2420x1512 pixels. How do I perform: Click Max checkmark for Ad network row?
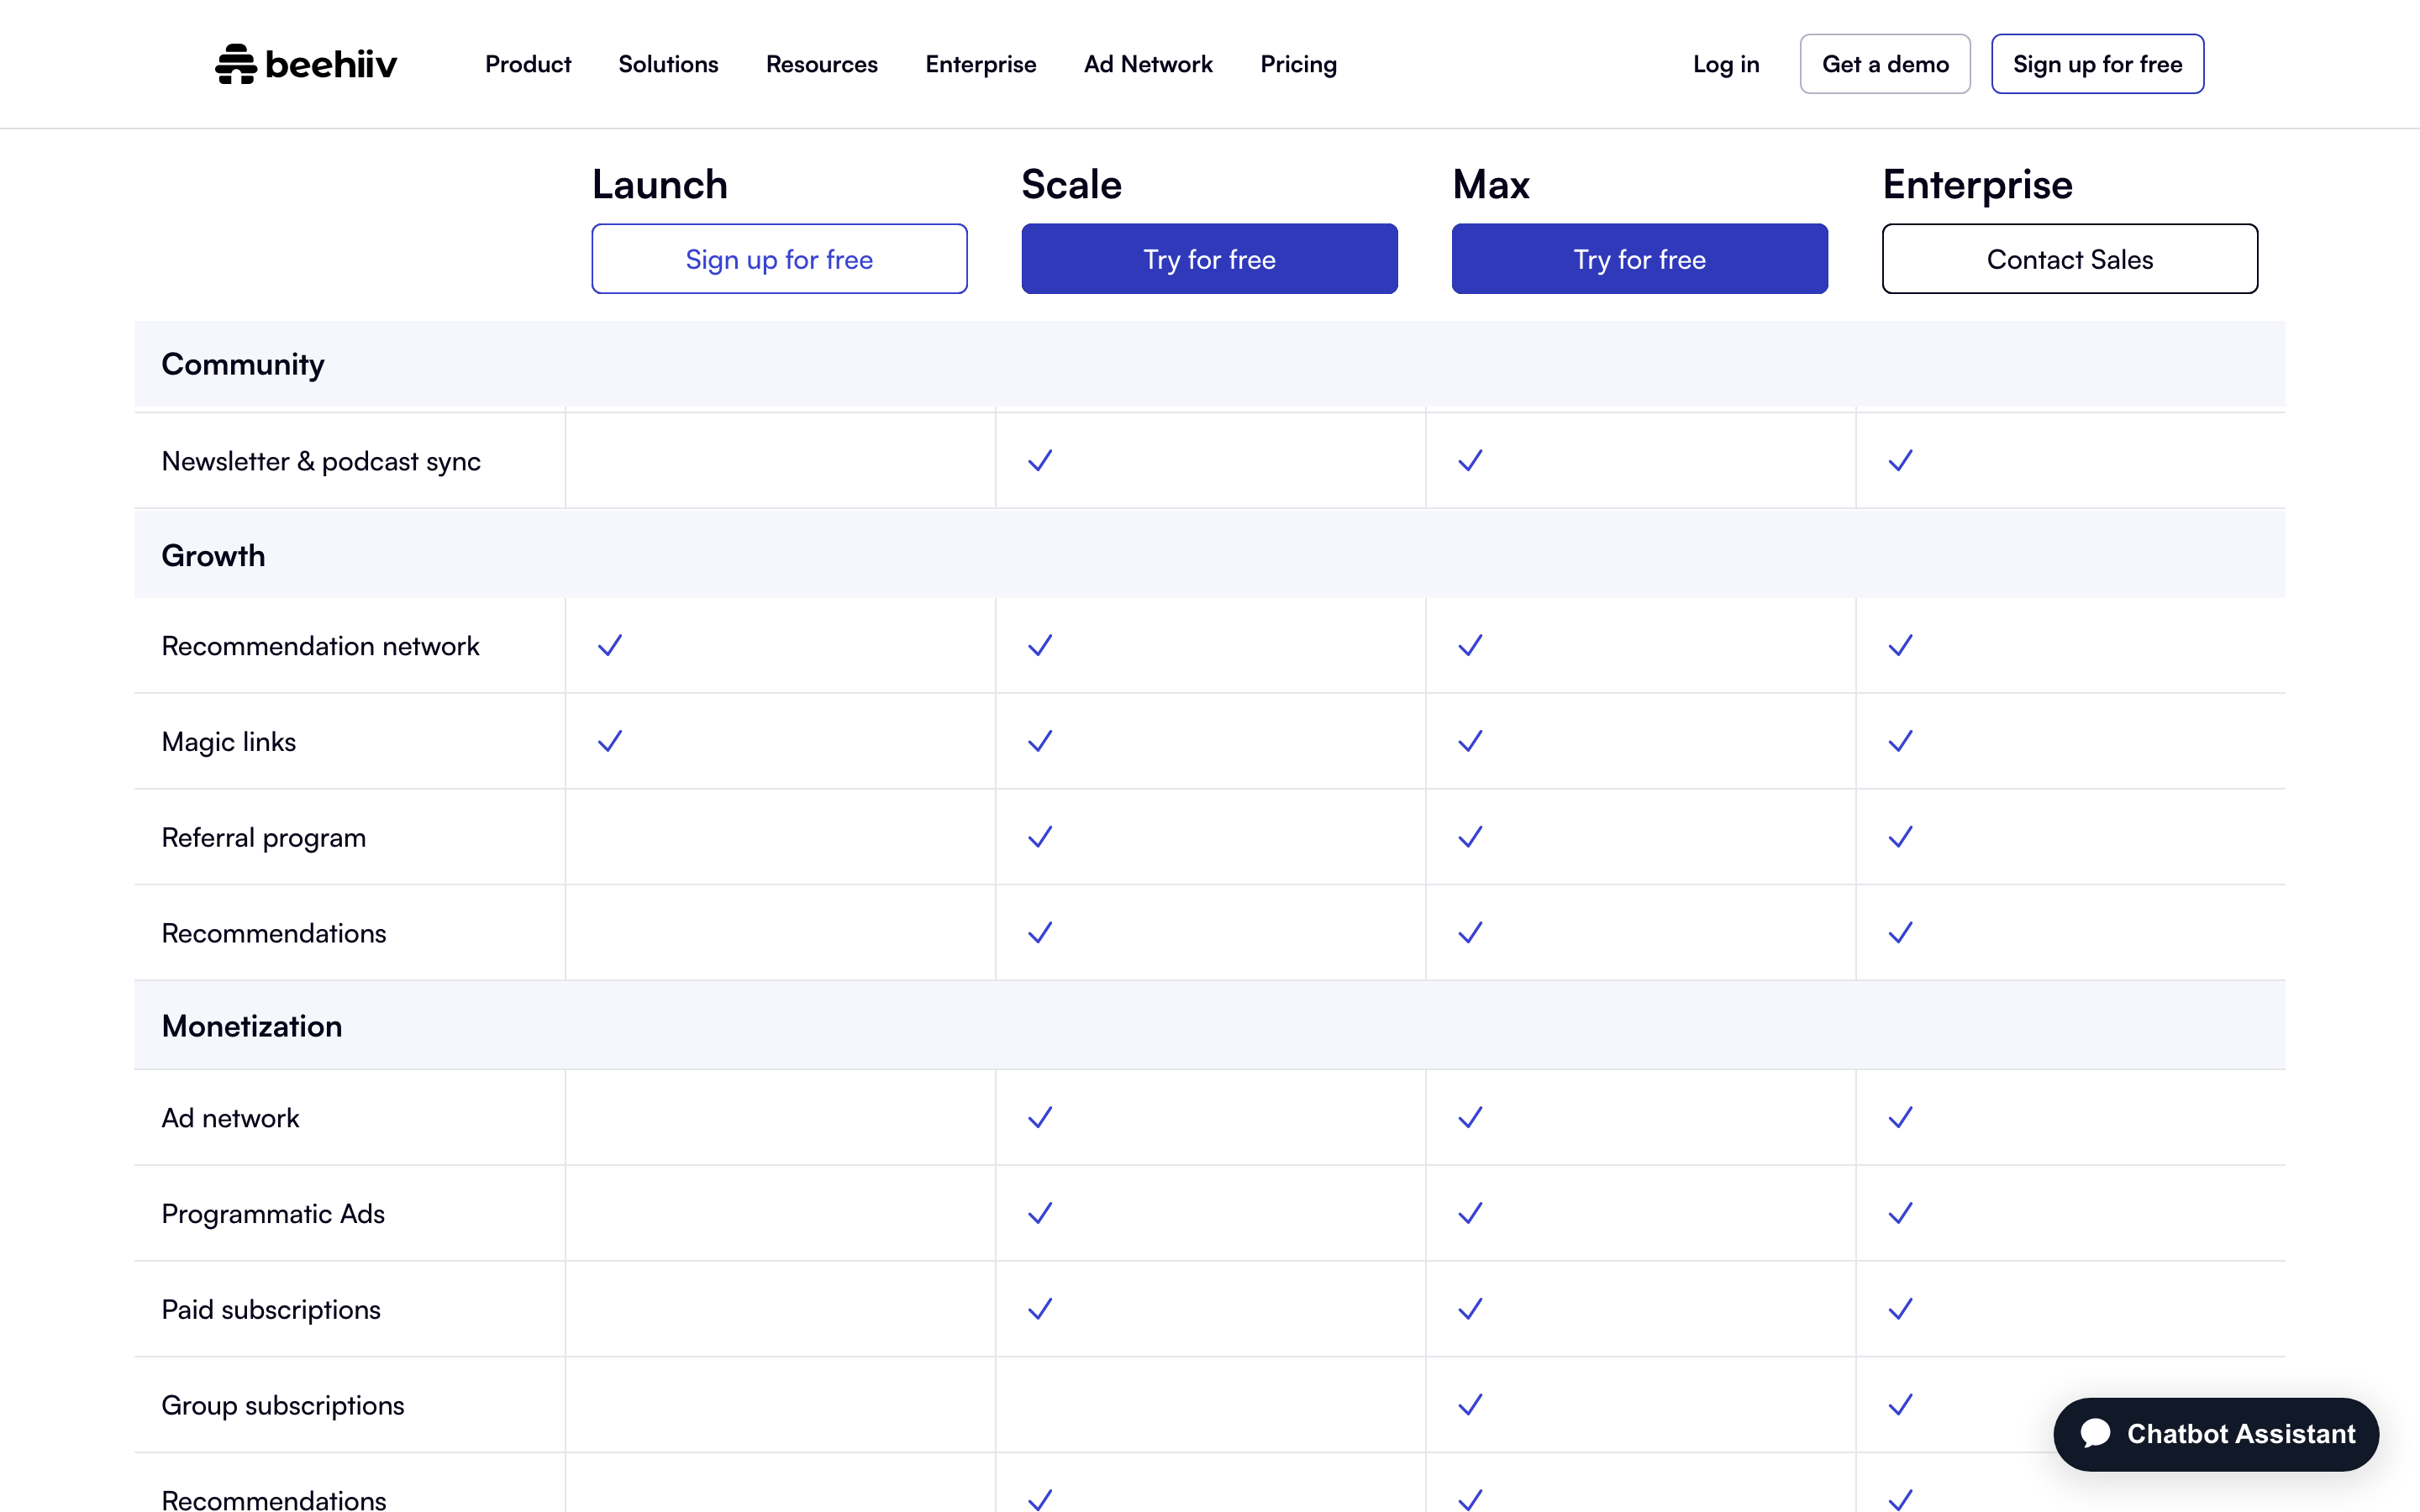(1470, 1117)
